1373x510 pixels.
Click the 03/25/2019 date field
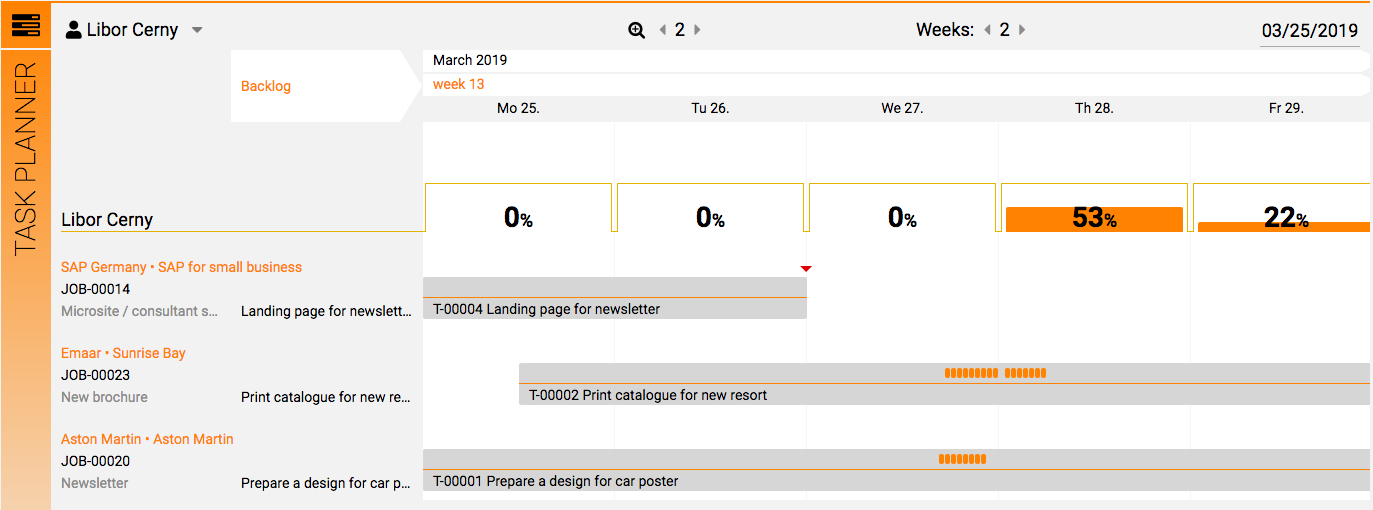click(x=1310, y=30)
